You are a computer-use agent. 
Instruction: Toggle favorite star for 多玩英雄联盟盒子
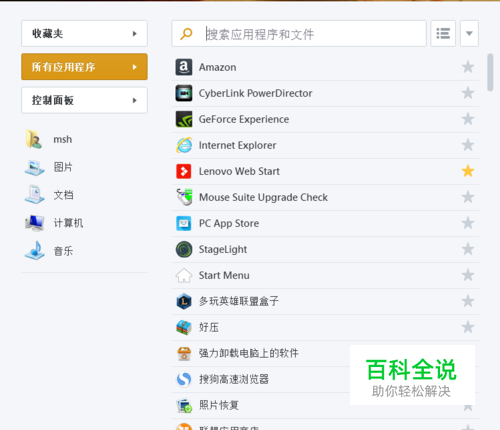click(x=468, y=301)
